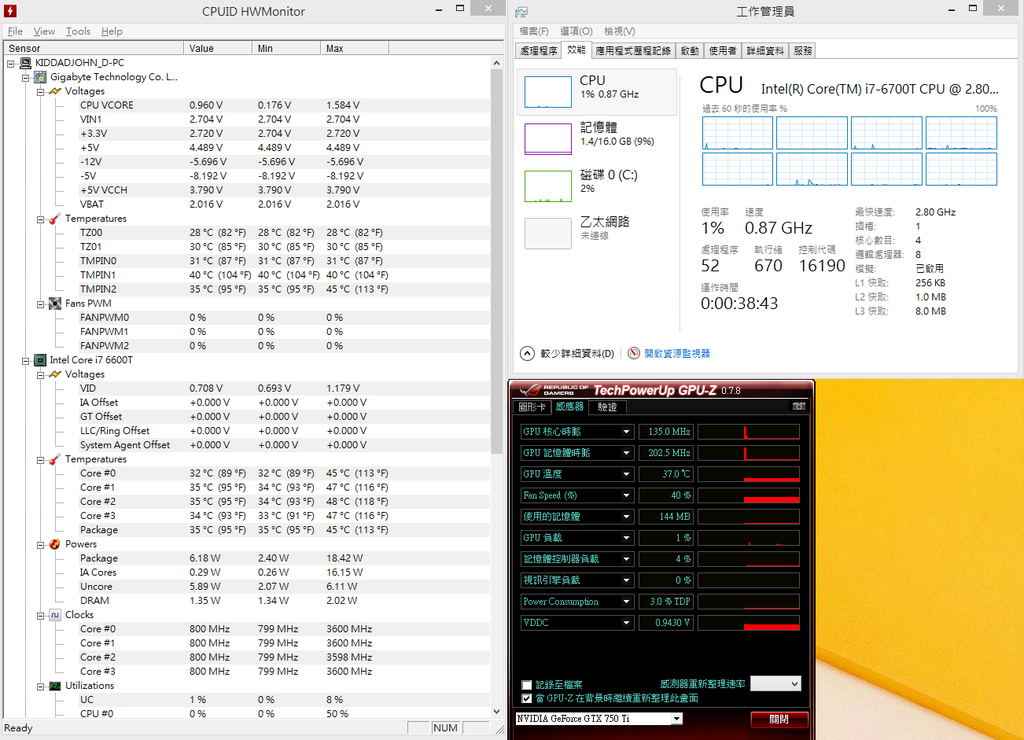Switch to the 服務 tab

click(x=803, y=51)
